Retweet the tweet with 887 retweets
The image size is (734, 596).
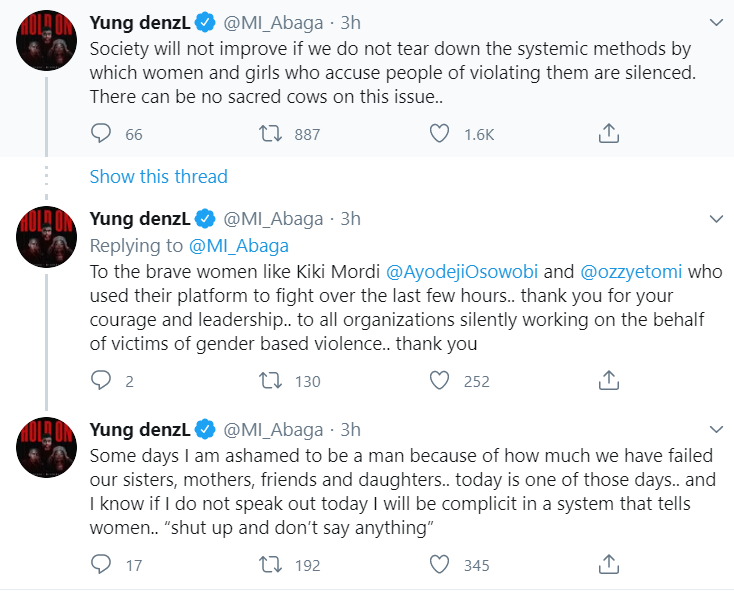(x=268, y=134)
